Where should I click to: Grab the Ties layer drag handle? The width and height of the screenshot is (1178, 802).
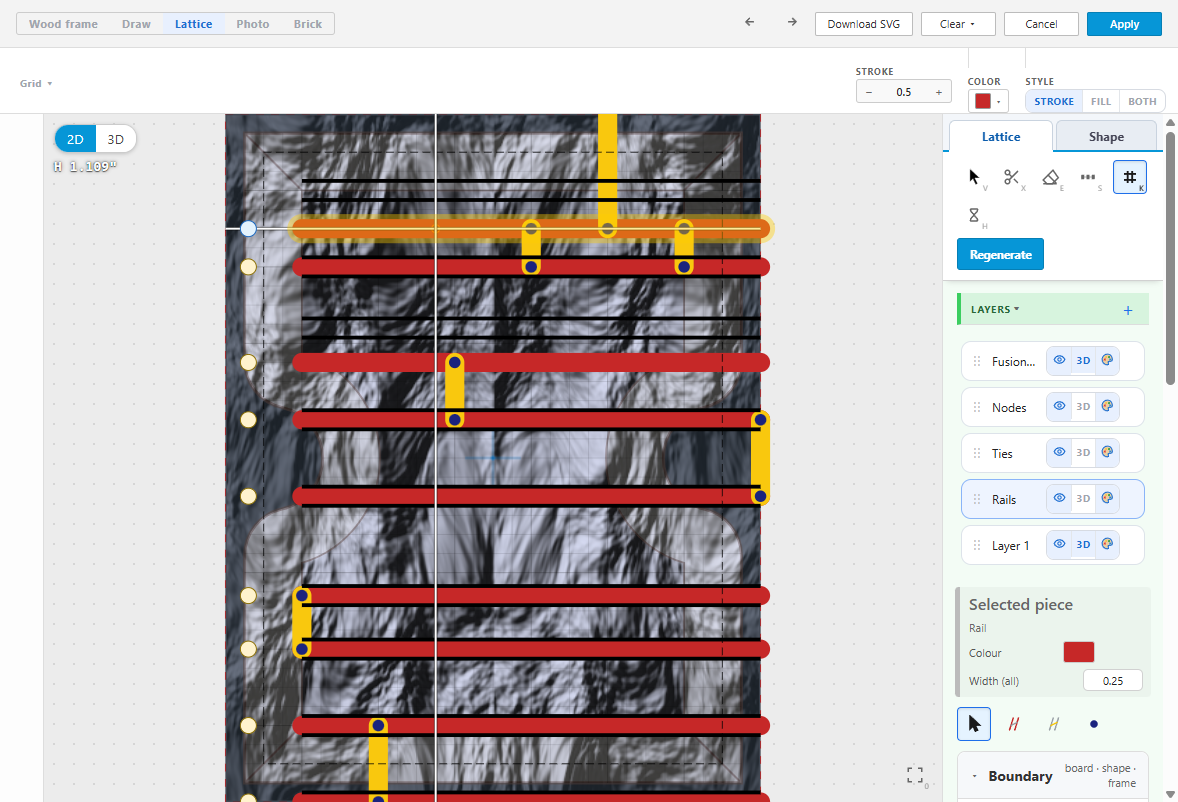[977, 453]
